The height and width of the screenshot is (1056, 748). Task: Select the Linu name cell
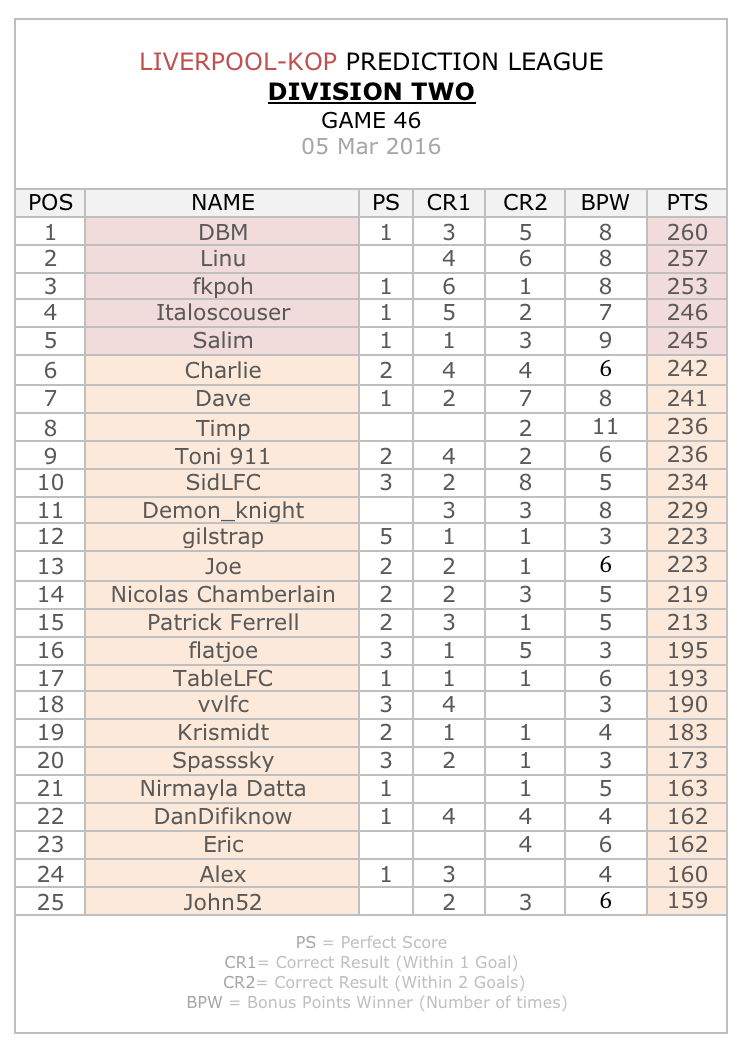[x=223, y=259]
